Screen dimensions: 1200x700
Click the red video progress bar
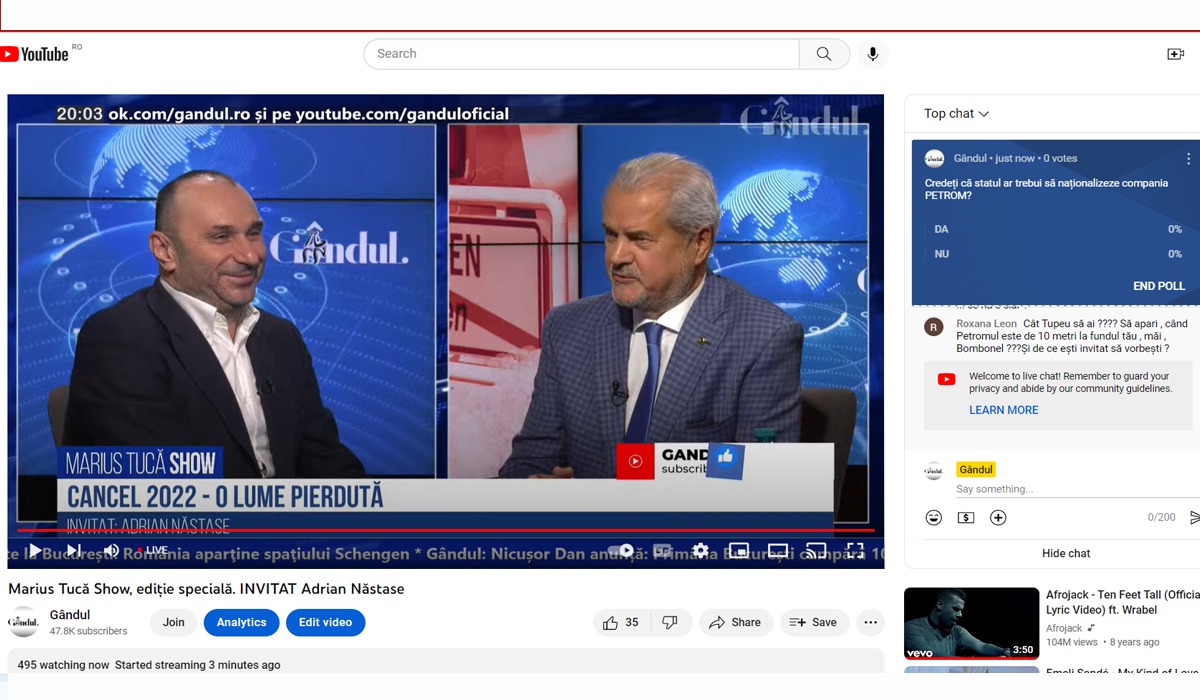tap(440, 530)
